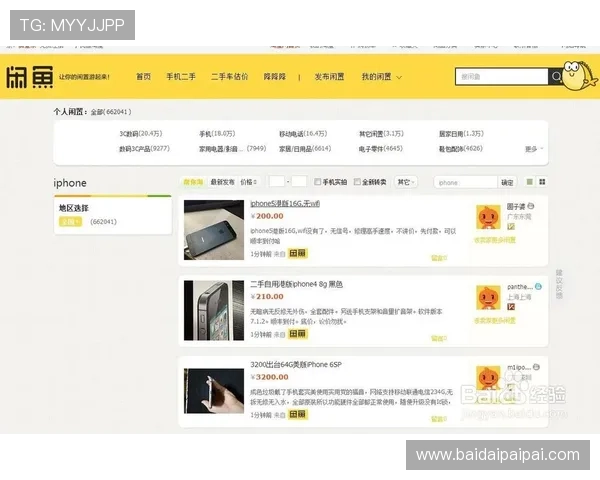600x480 pixels.
Task: Click 其它闲置(3.1万) category
Action: pos(381,134)
